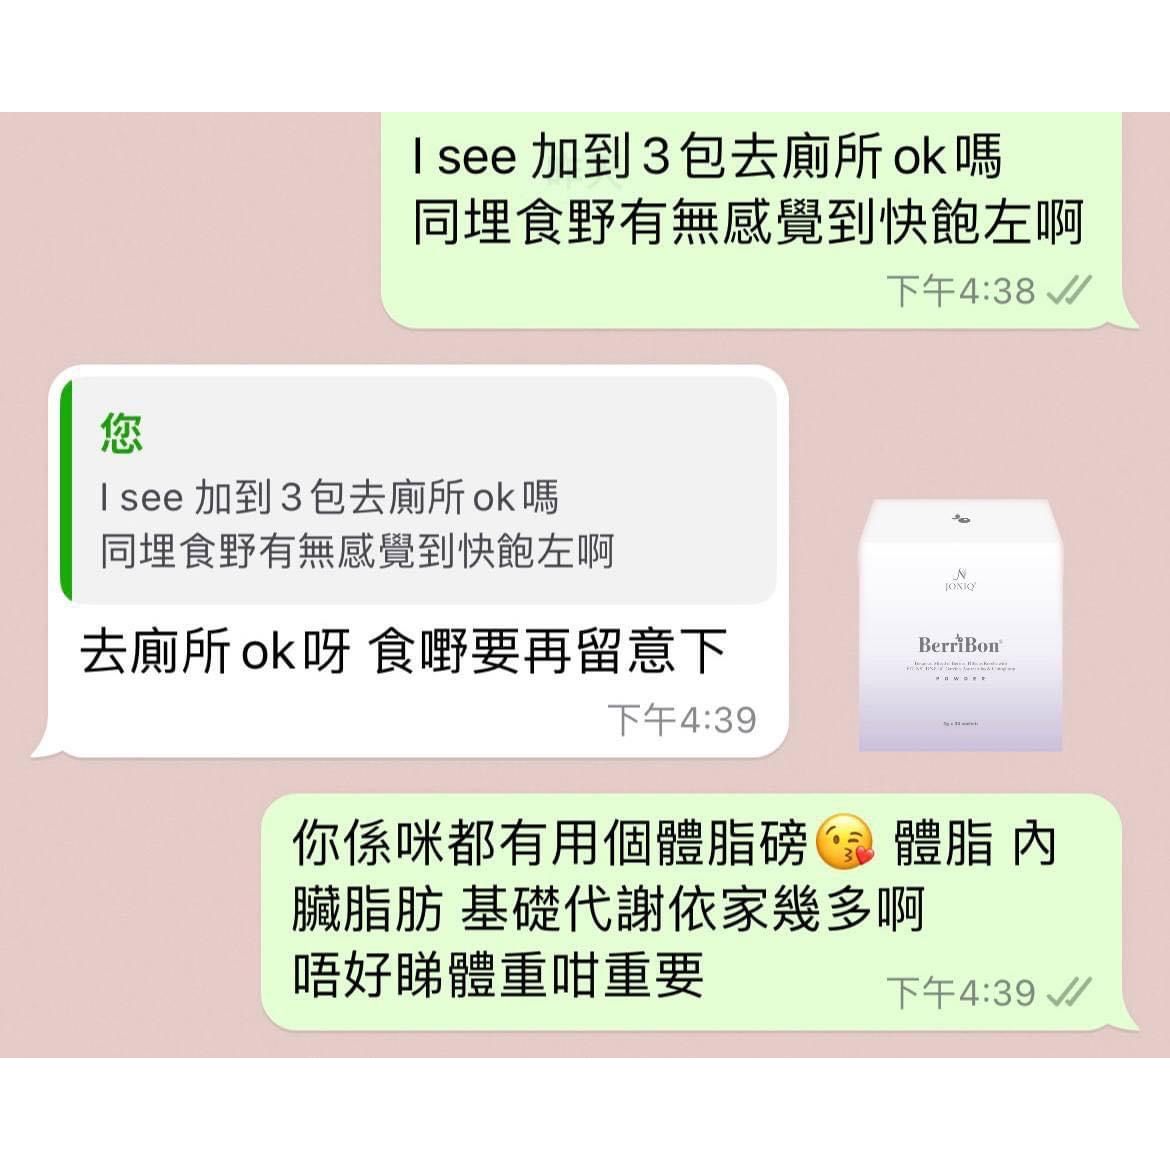Click the text 同埋食野有無感覺到快飽左啊 in top bubble
Viewport: 1170px width, 1170px height.
(x=748, y=222)
